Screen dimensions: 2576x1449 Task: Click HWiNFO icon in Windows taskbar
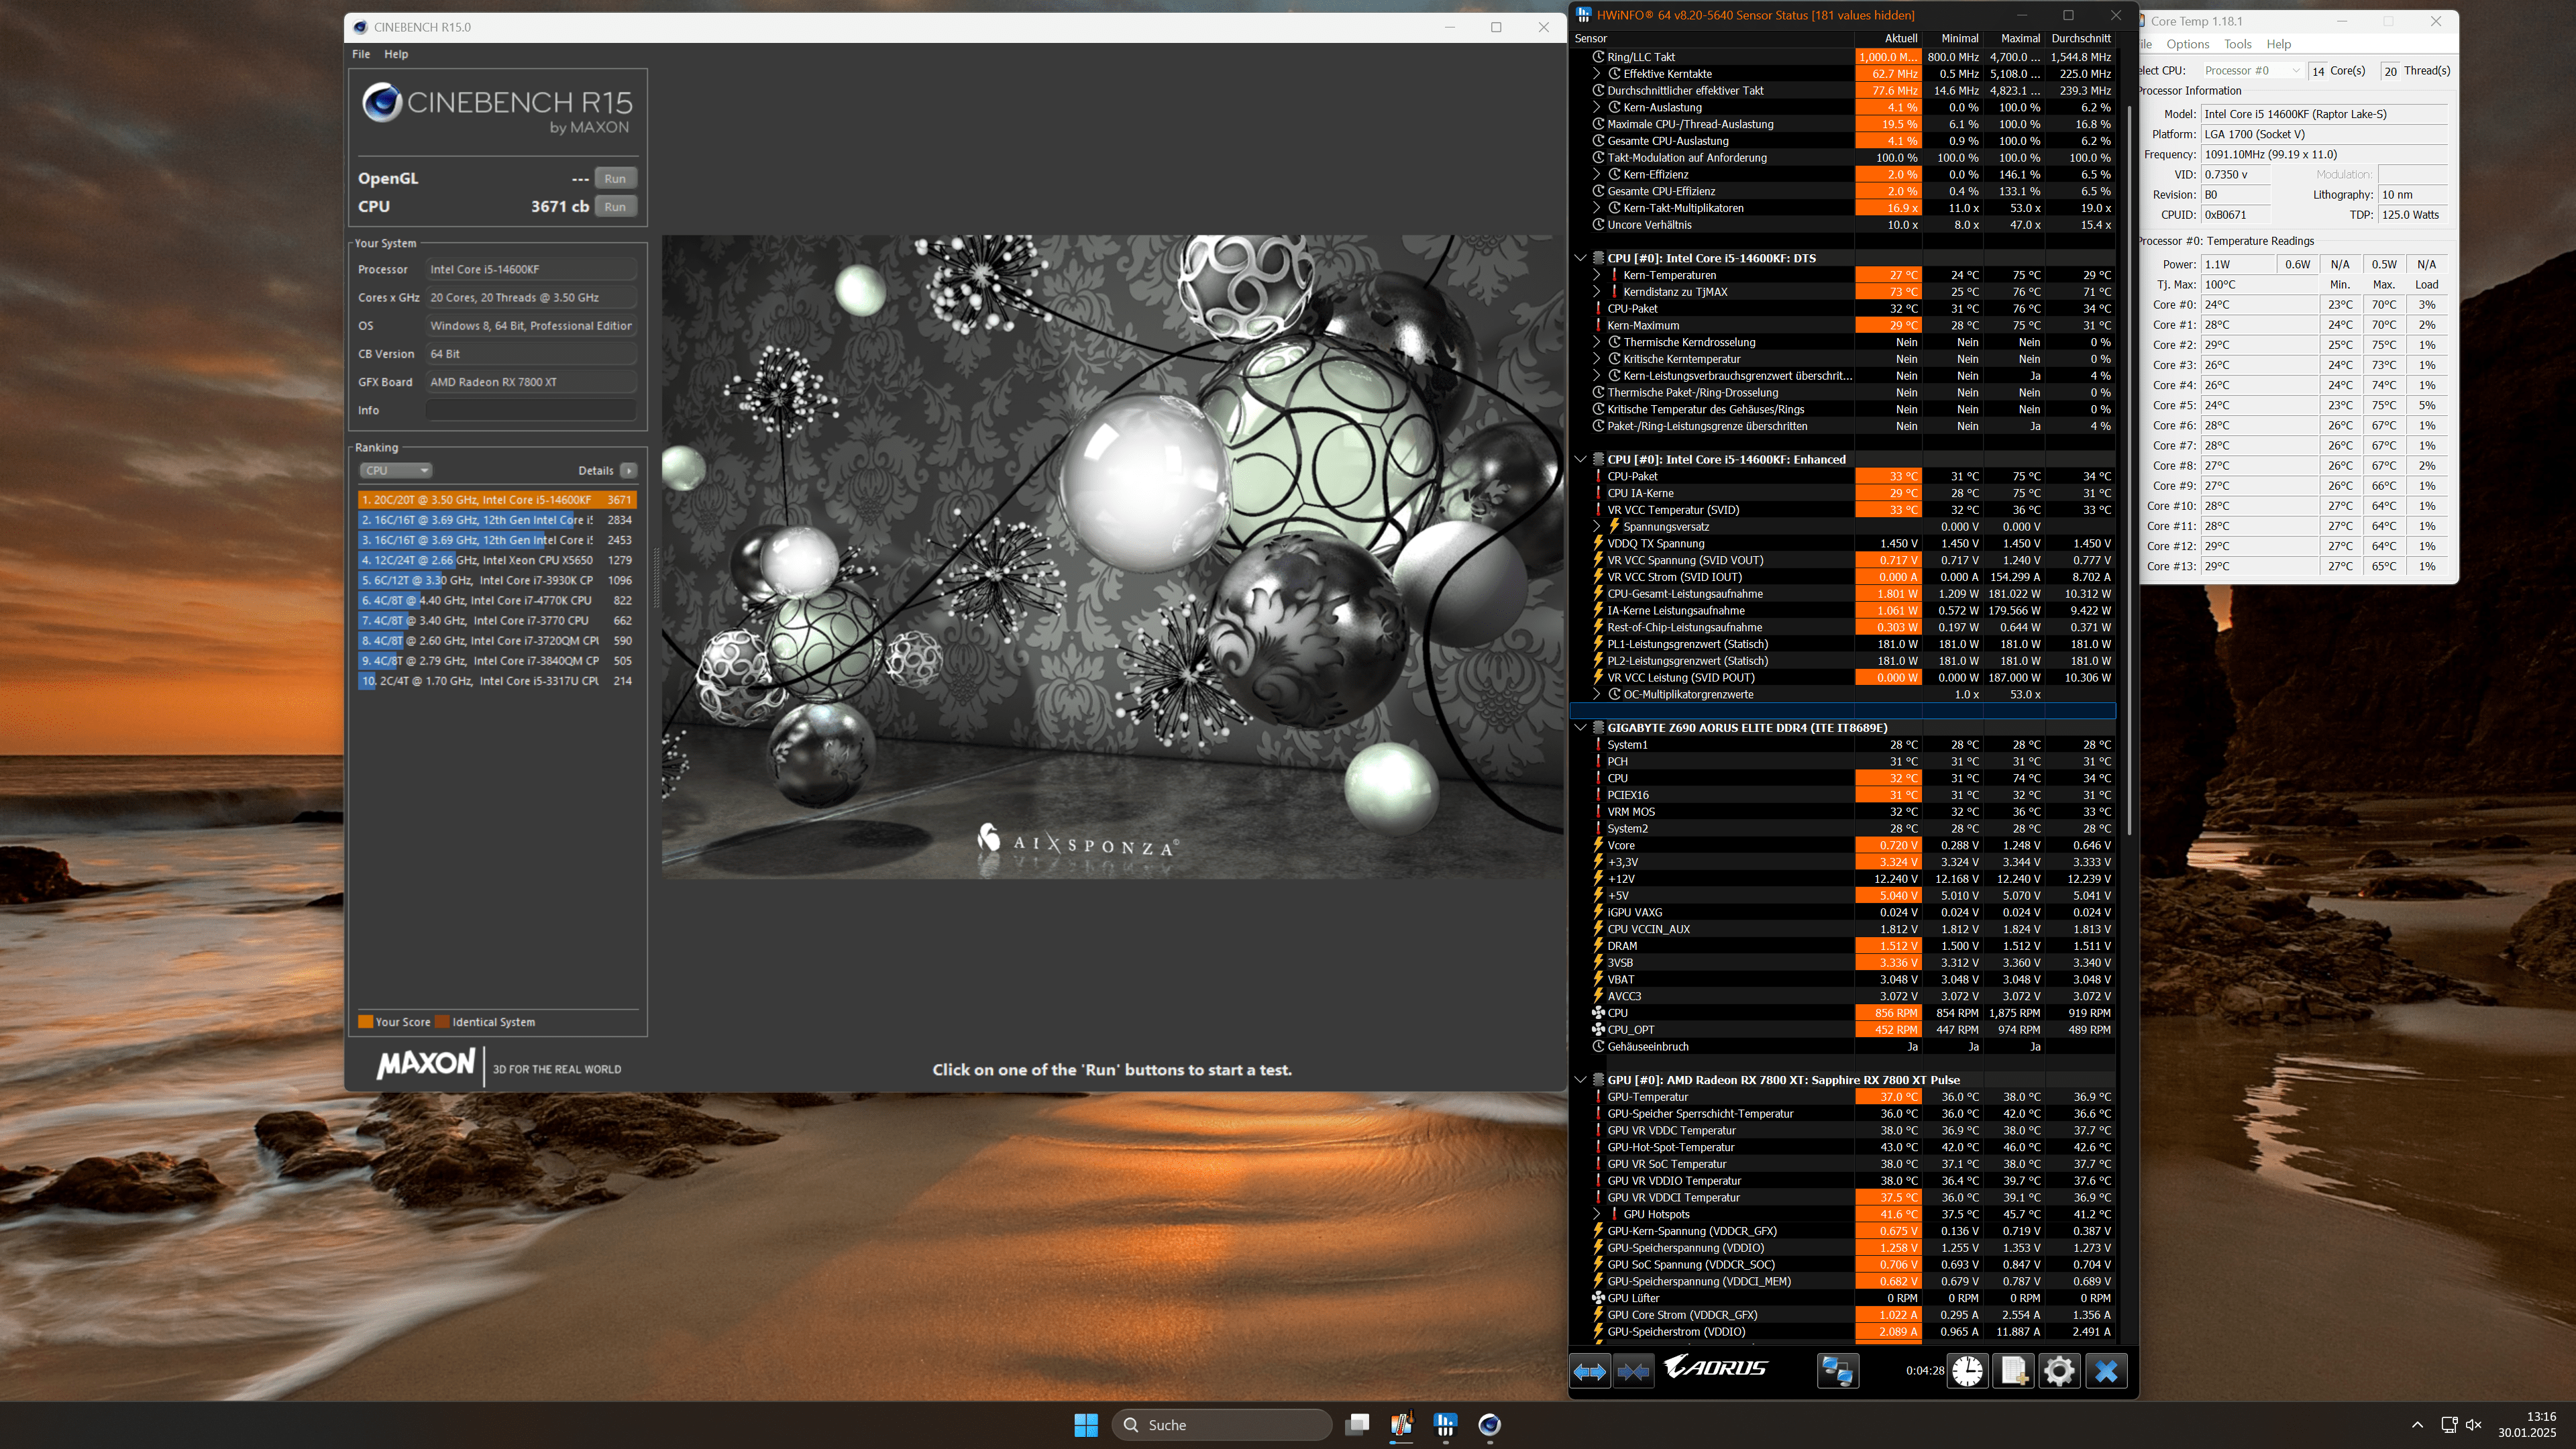1445,1425
